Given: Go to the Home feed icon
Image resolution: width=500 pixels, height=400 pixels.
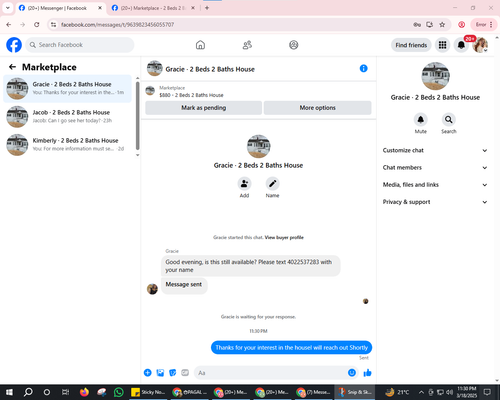Looking at the screenshot, I should (x=200, y=45).
